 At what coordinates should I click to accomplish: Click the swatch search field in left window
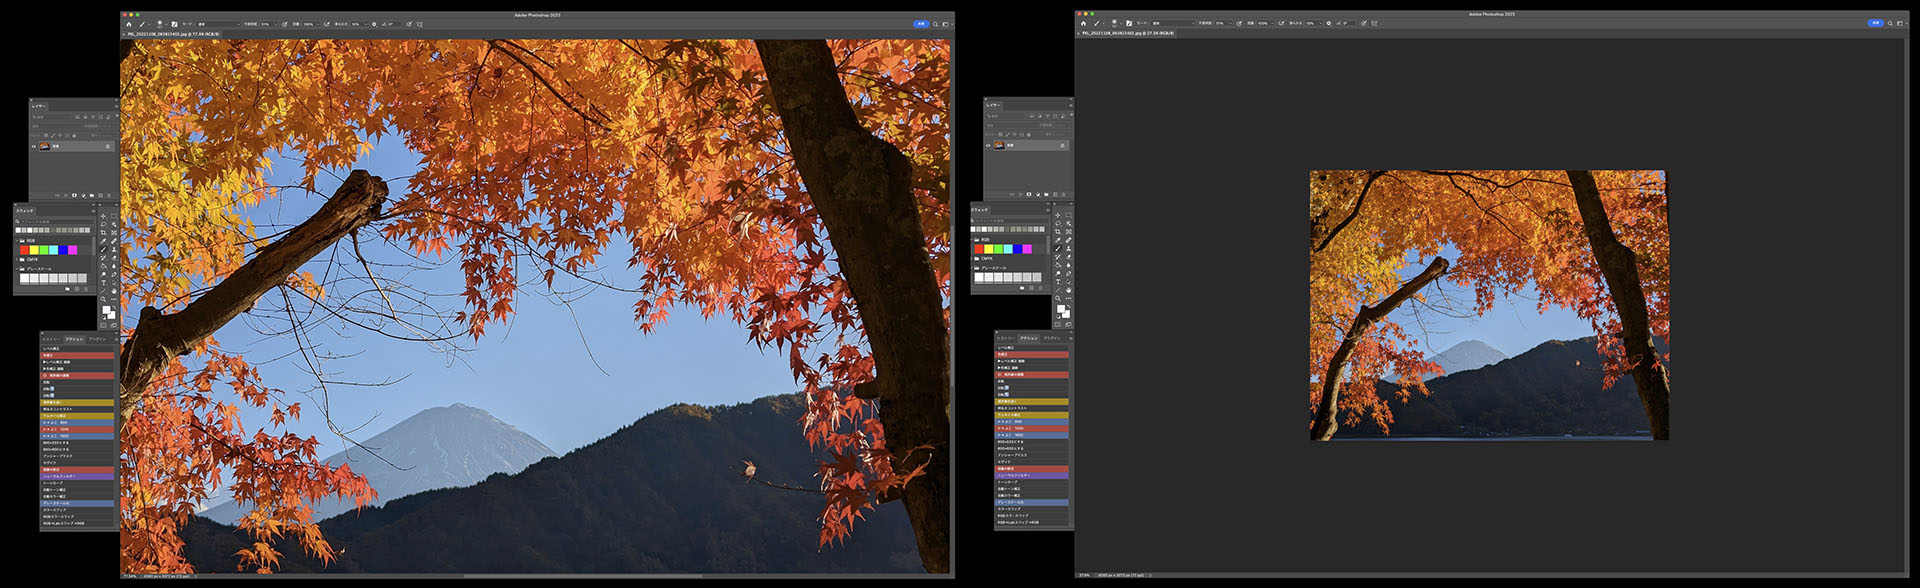[55, 221]
